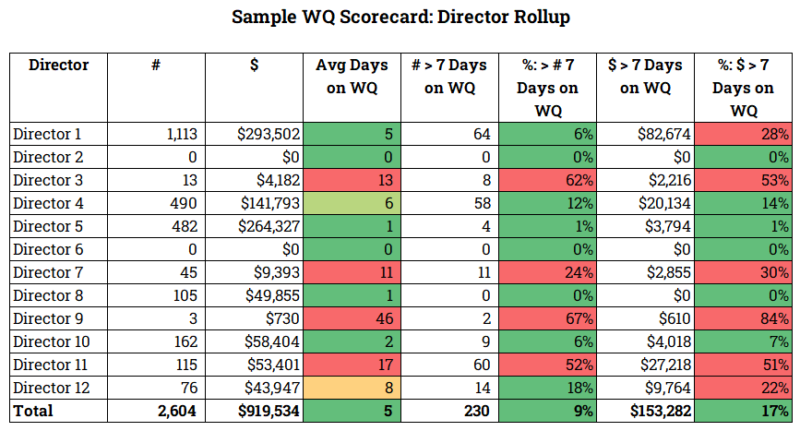Select the 'Director' column header cell
Image resolution: width=800 pixels, height=431 pixels.
(59, 66)
